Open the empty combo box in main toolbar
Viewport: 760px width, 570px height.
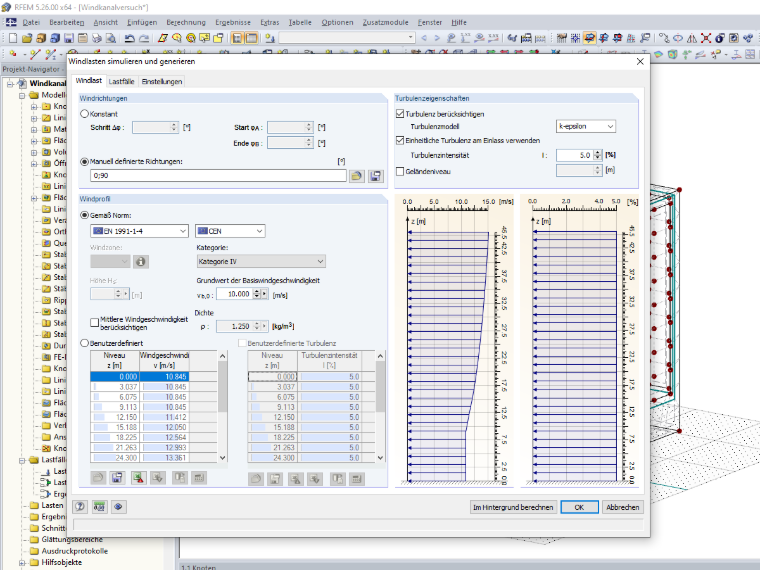pos(347,38)
